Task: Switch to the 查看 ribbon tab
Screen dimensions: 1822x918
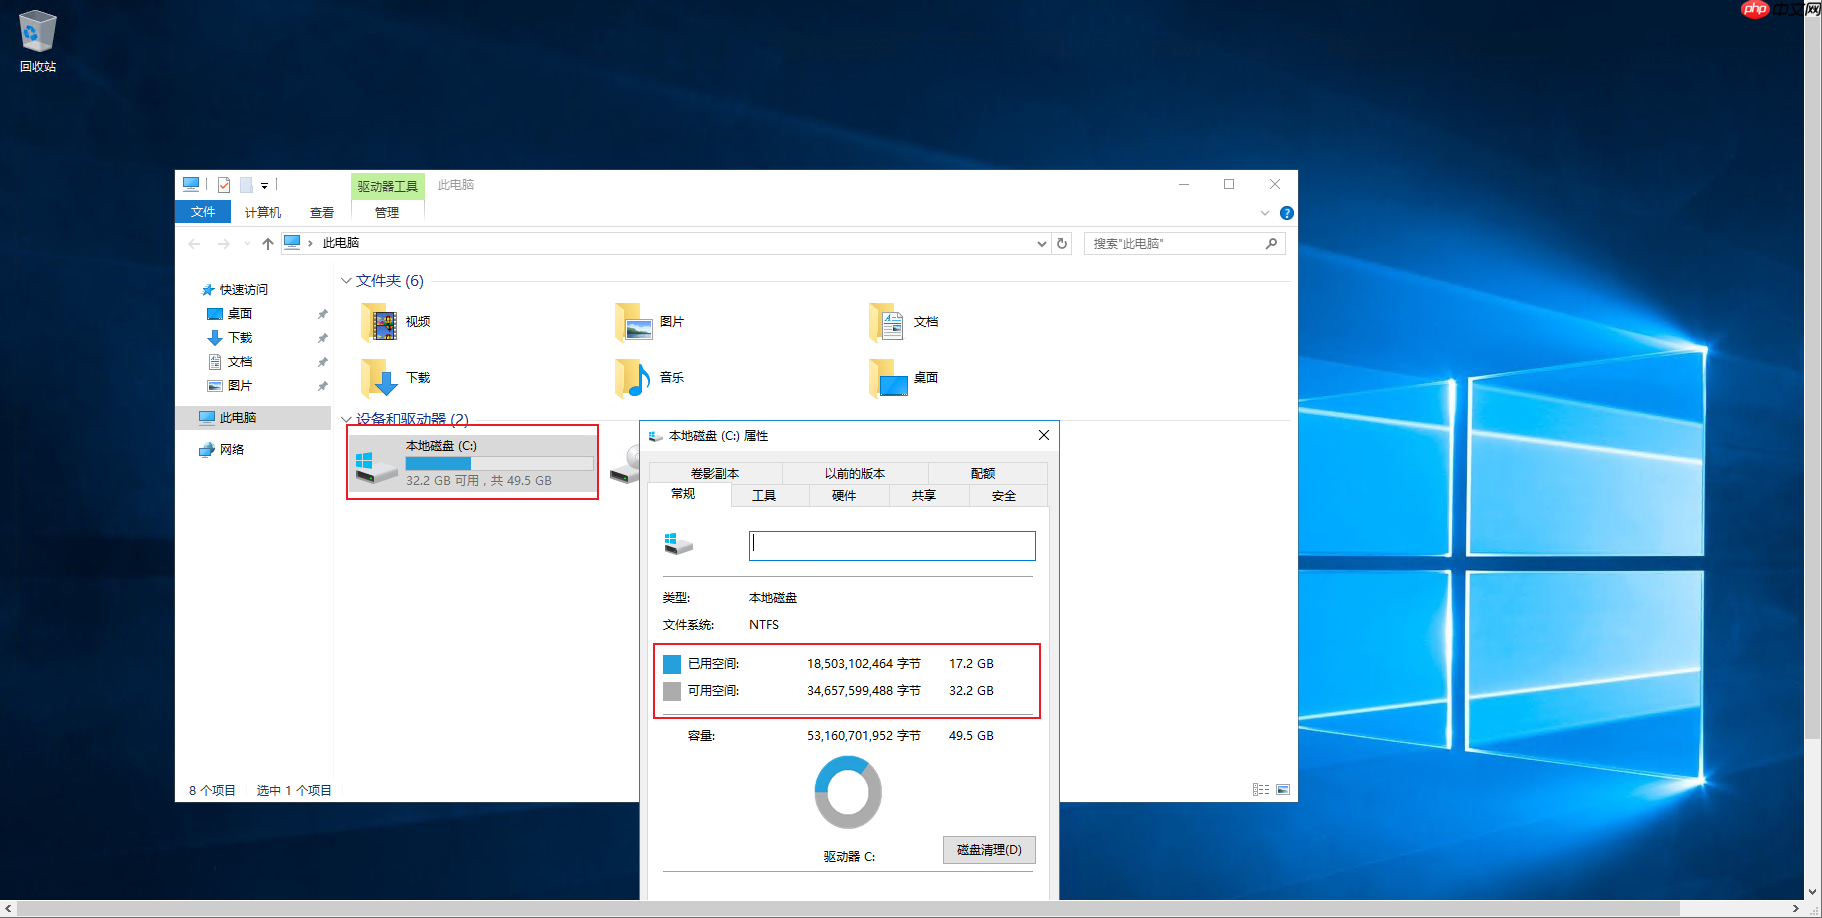Action: [321, 212]
